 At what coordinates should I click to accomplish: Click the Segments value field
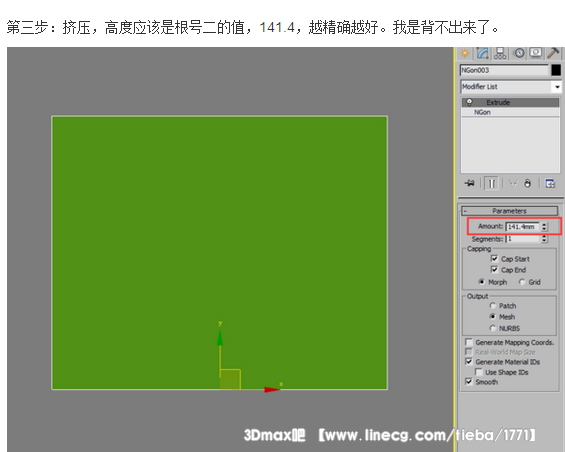pos(522,239)
